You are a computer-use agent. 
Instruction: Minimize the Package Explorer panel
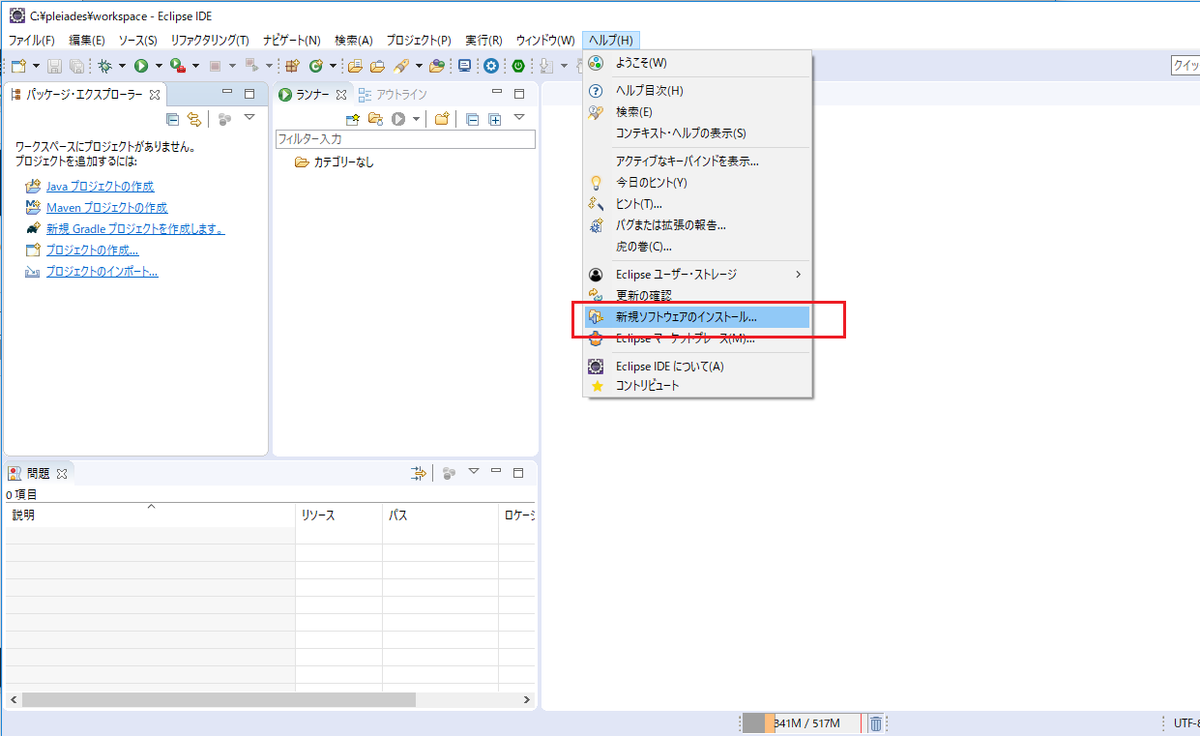tap(227, 93)
